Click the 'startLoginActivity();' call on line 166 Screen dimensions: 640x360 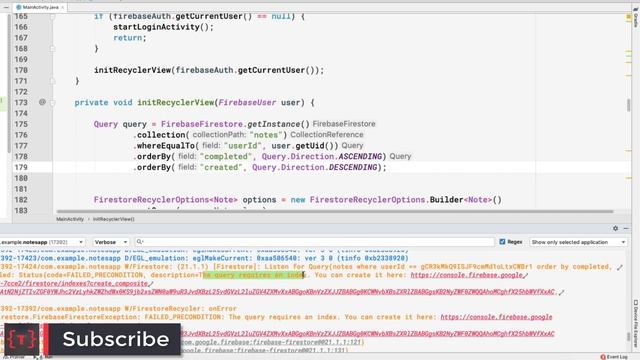[163, 27]
